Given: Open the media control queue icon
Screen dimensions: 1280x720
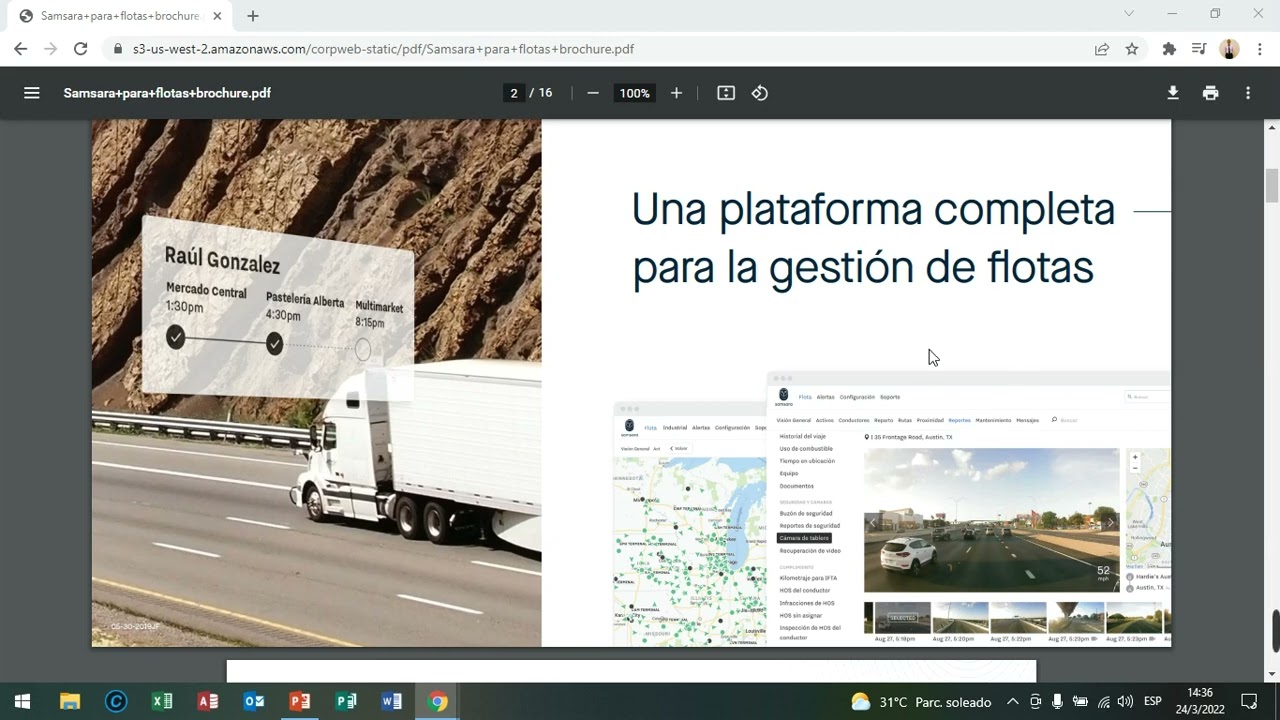Looking at the screenshot, I should coord(1199,49).
